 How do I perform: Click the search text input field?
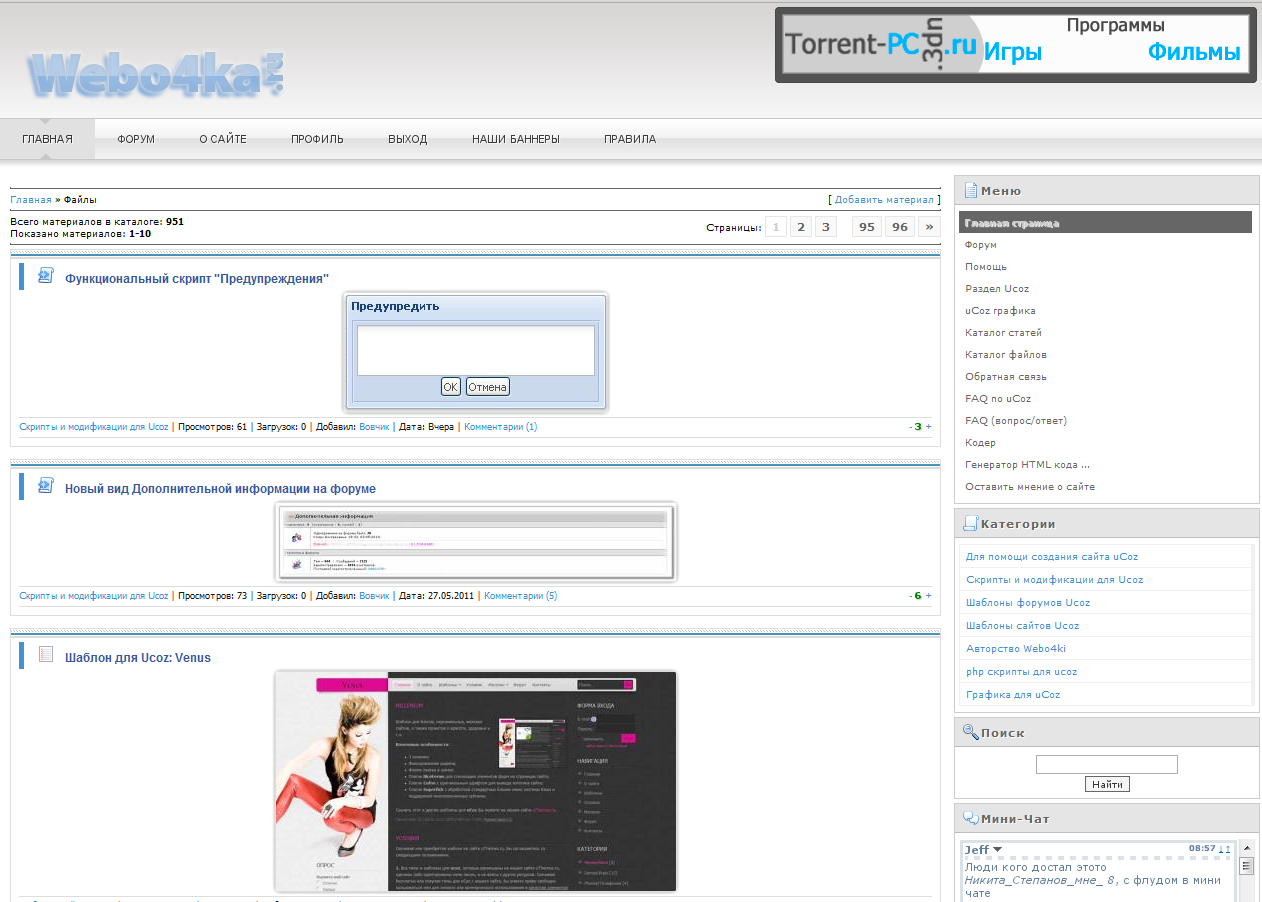click(x=1106, y=765)
